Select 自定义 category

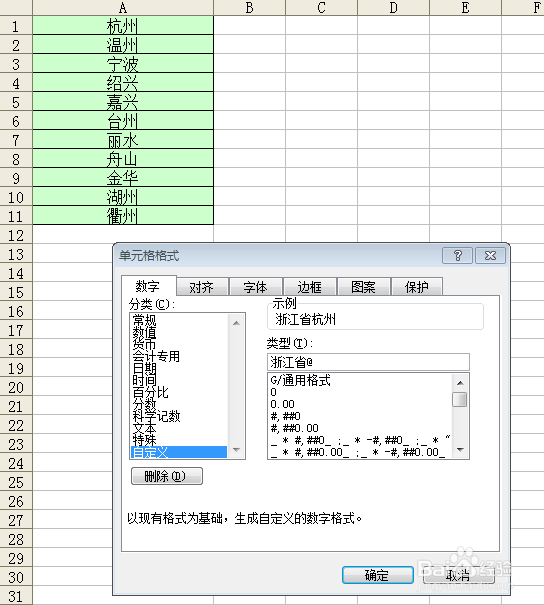pyautogui.click(x=179, y=452)
